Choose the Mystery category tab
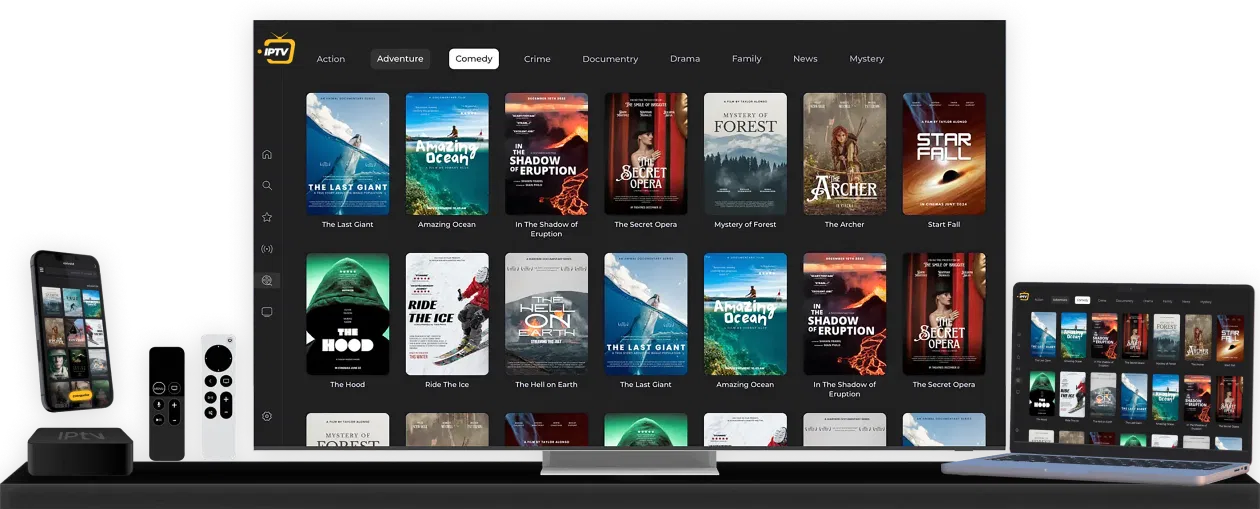 click(866, 59)
